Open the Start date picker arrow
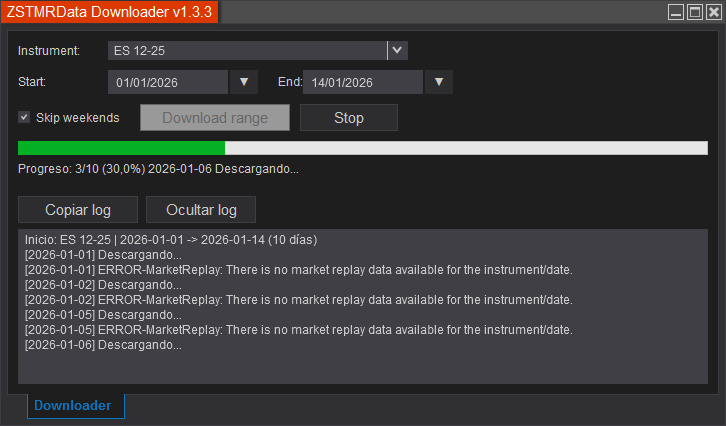The width and height of the screenshot is (726, 426). (244, 82)
